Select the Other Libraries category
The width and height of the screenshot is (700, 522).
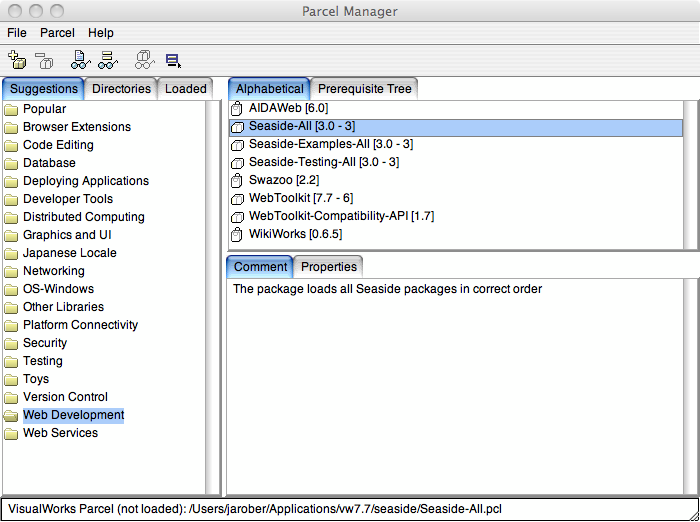(63, 307)
